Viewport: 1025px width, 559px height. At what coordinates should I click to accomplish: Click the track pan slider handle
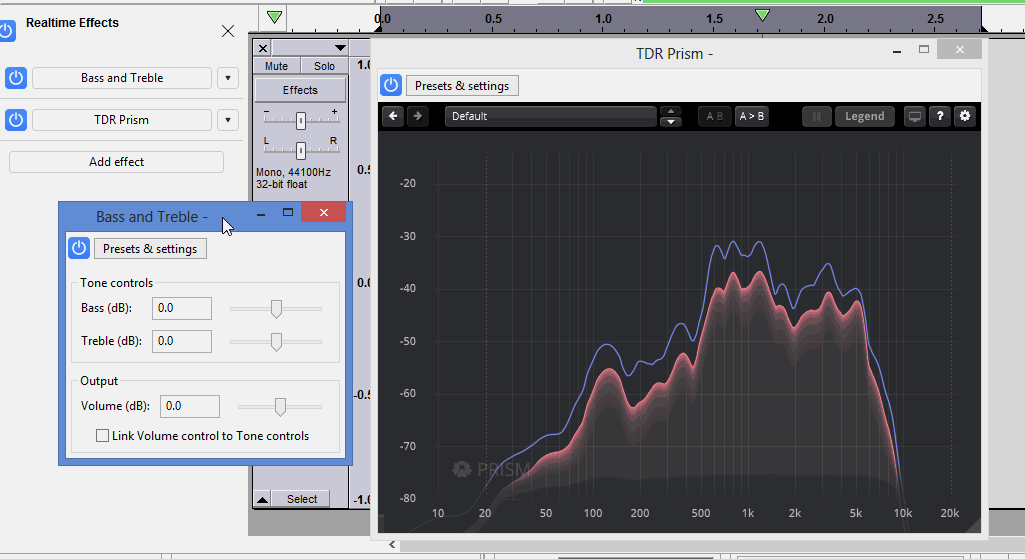pos(301,151)
